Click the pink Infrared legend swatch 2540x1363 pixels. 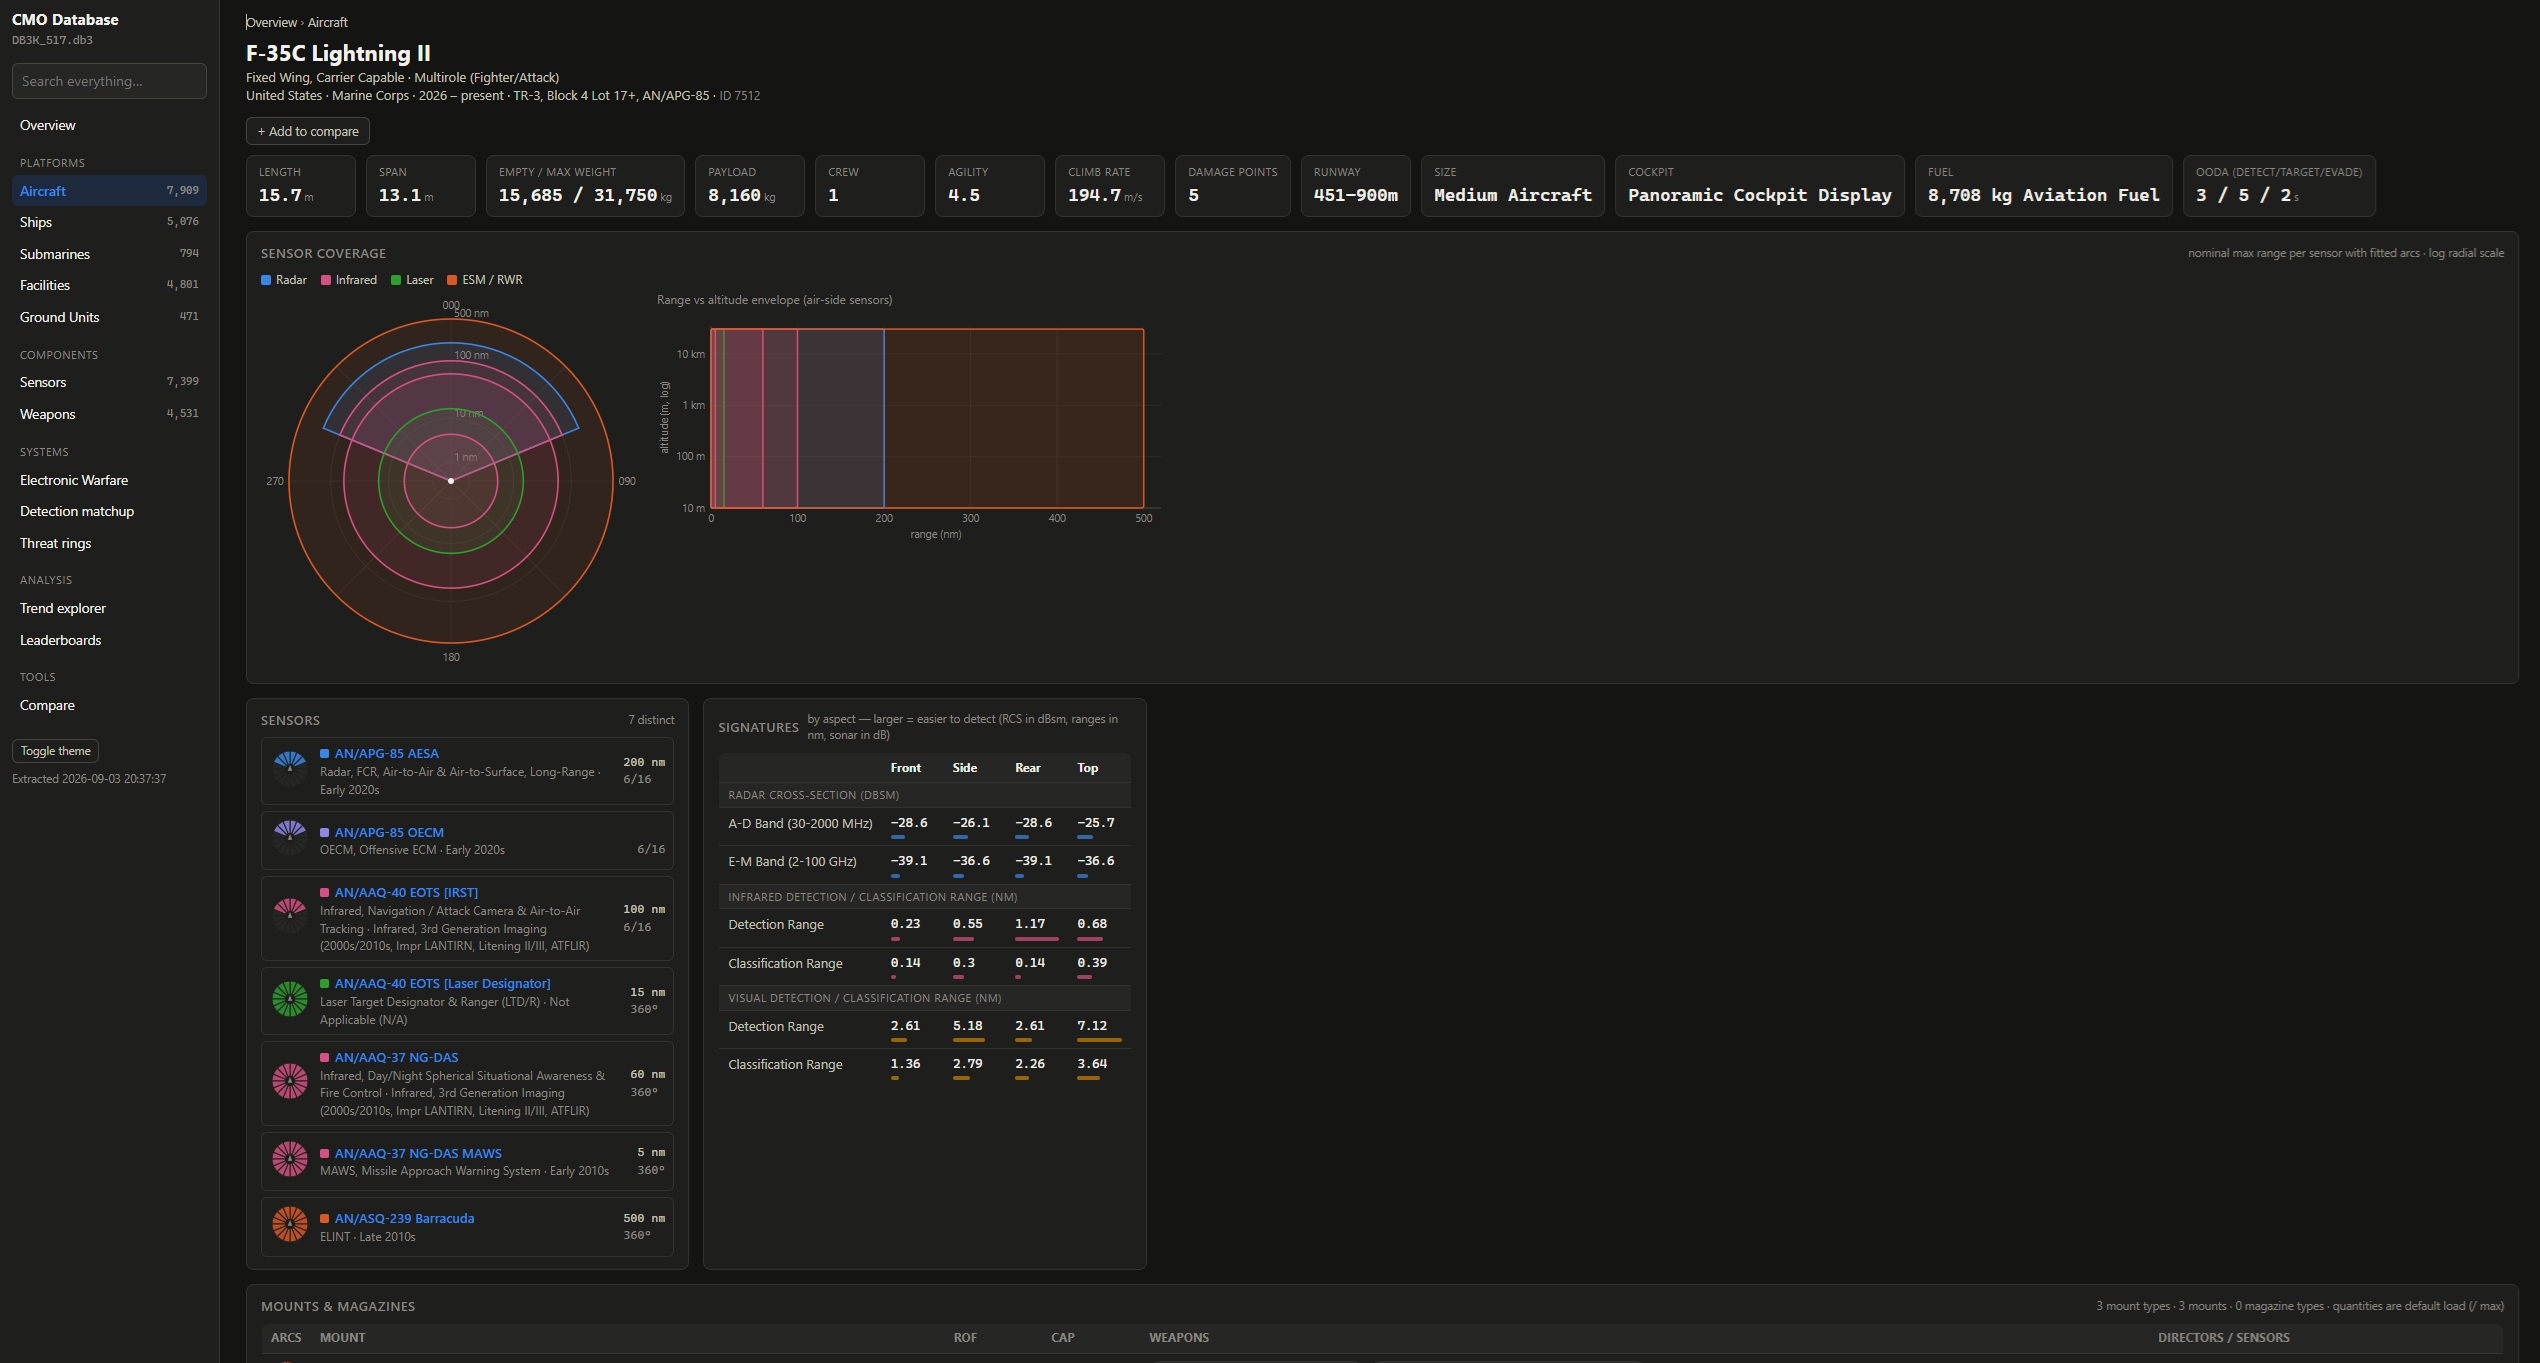[x=326, y=280]
